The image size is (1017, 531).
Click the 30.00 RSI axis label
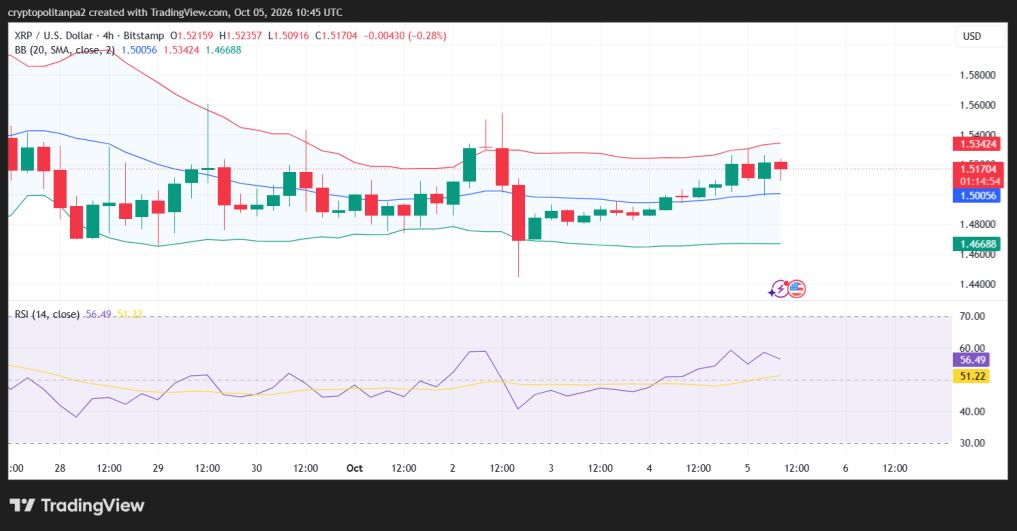click(x=972, y=443)
